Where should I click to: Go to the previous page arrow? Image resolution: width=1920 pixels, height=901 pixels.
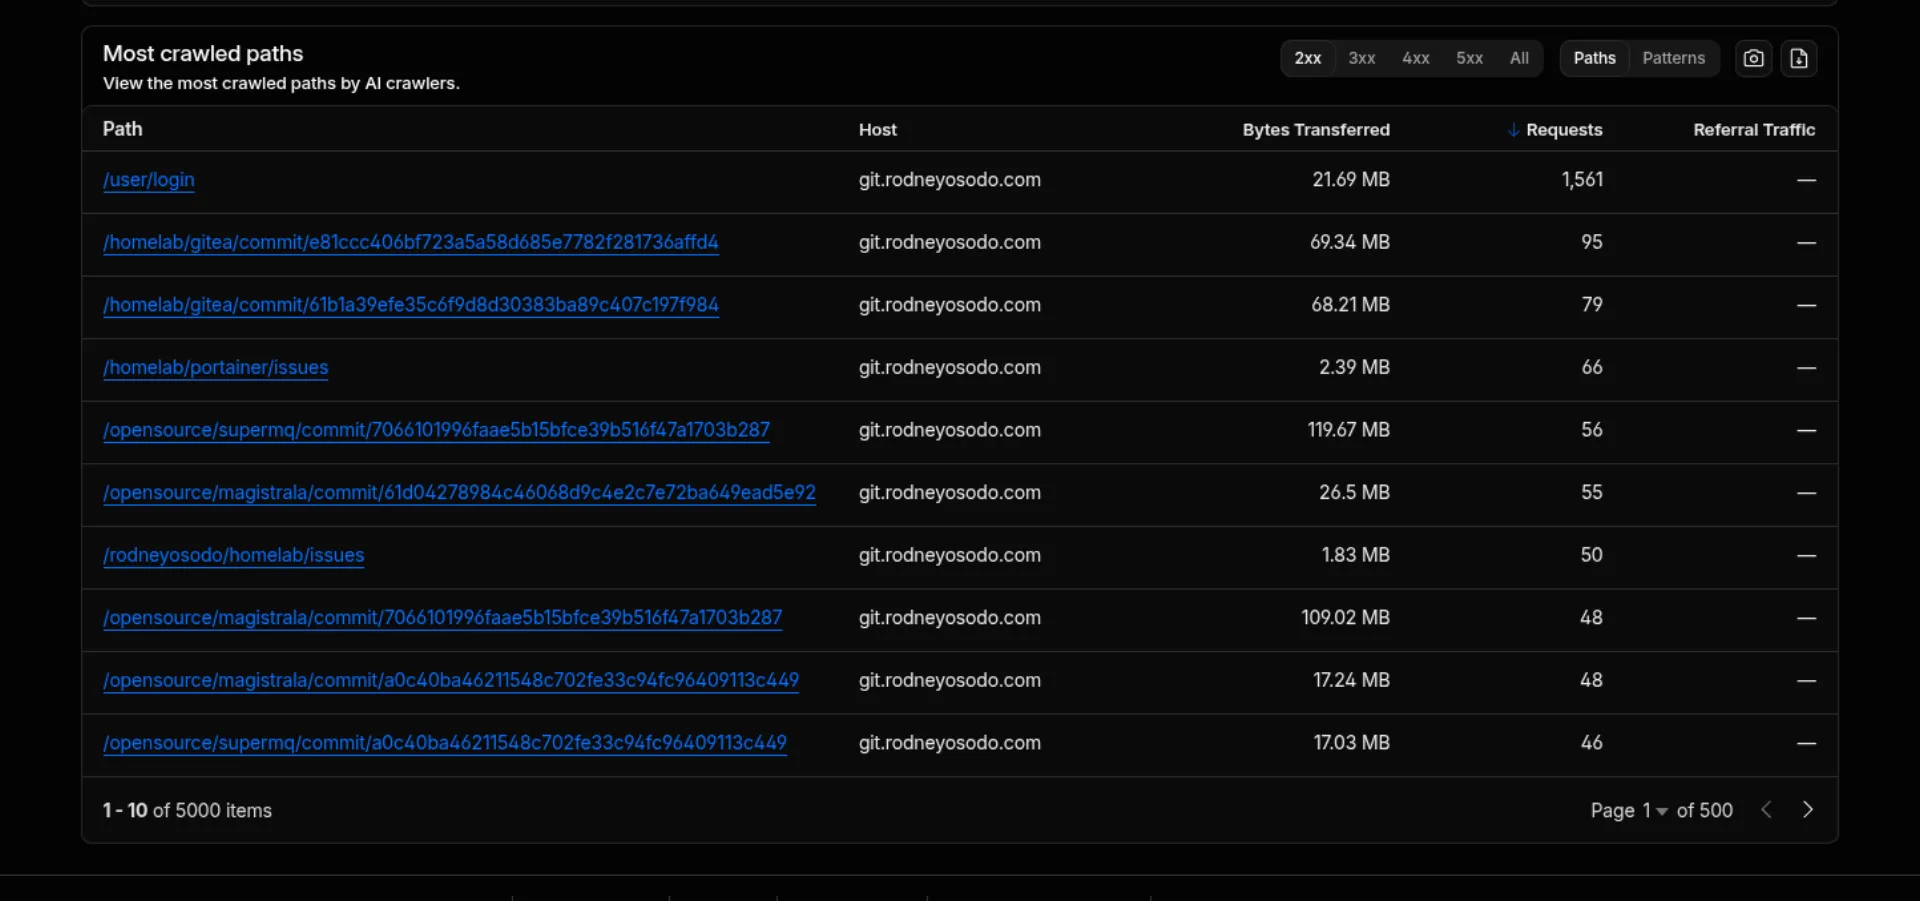pos(1766,810)
